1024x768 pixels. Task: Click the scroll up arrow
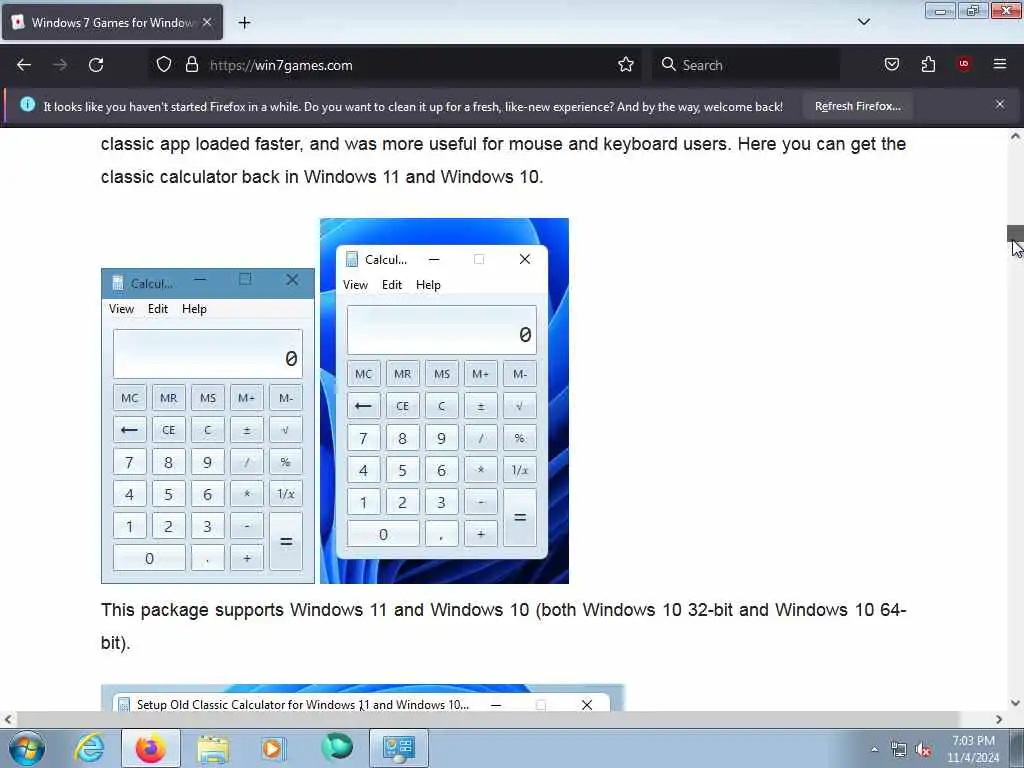[1015, 137]
